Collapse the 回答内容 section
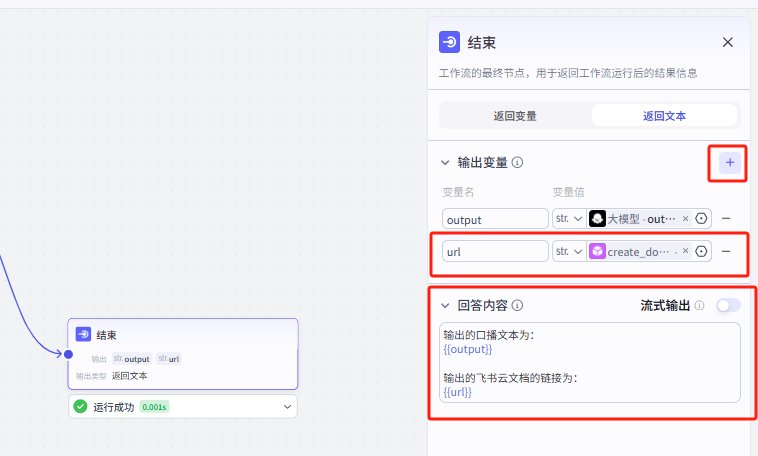Image resolution: width=758 pixels, height=456 pixels. tap(445, 305)
